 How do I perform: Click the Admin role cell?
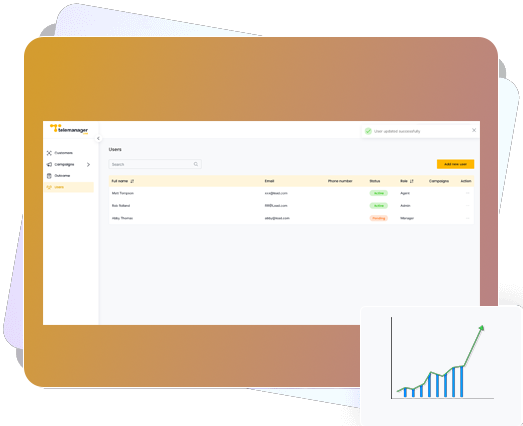(405, 205)
